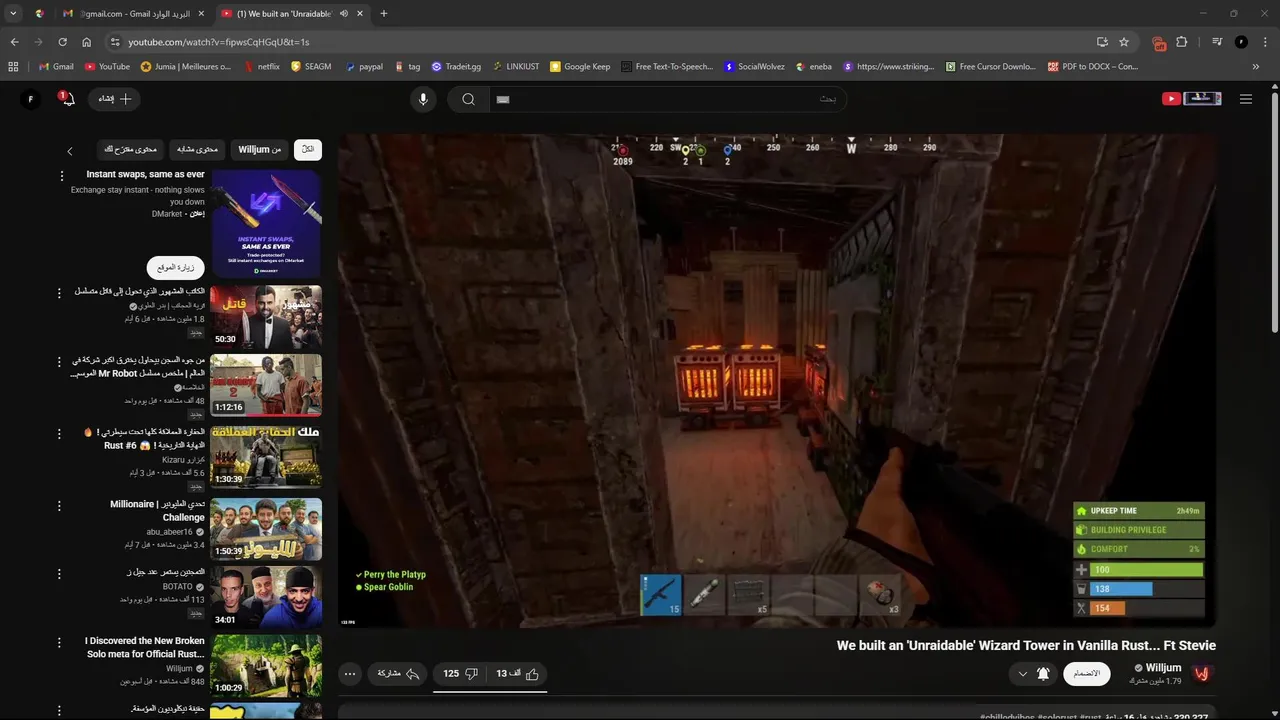The height and width of the screenshot is (720, 1280).
Task: Open the Chrome profile avatar
Action: coord(1241,42)
